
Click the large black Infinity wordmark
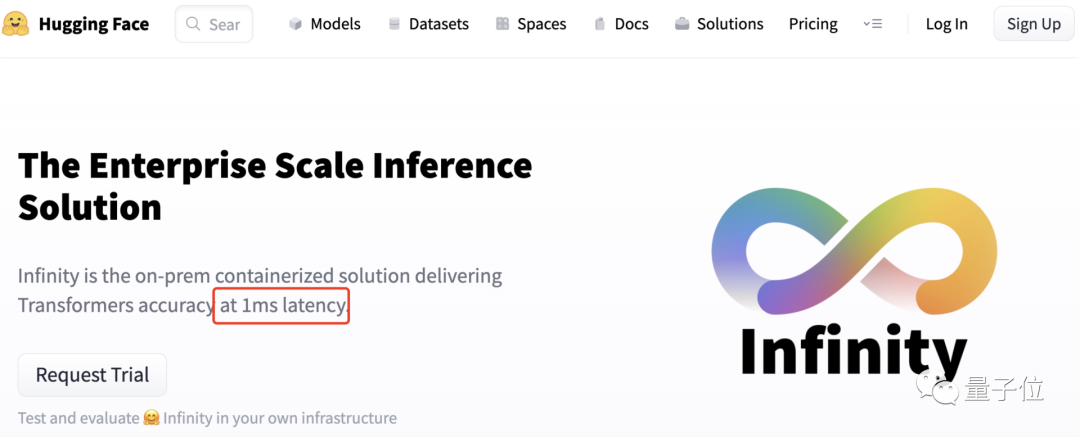(x=853, y=354)
